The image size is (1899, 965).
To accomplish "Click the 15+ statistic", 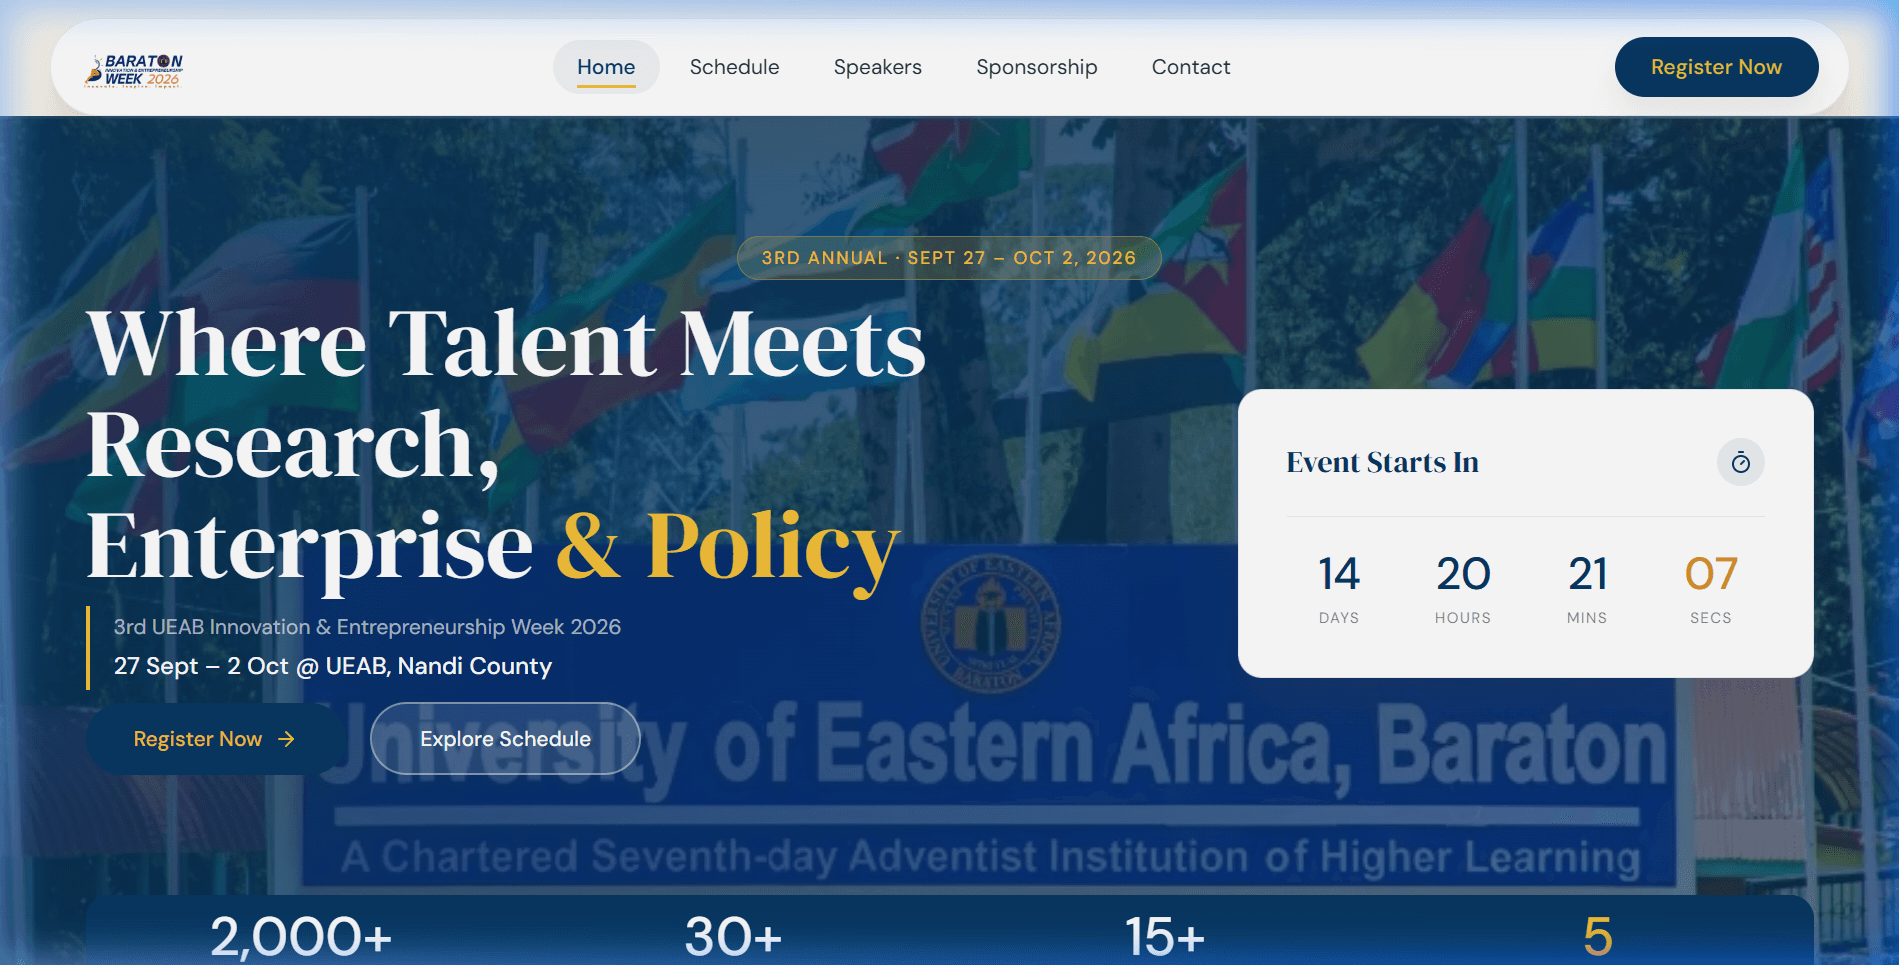I will (x=1165, y=937).
